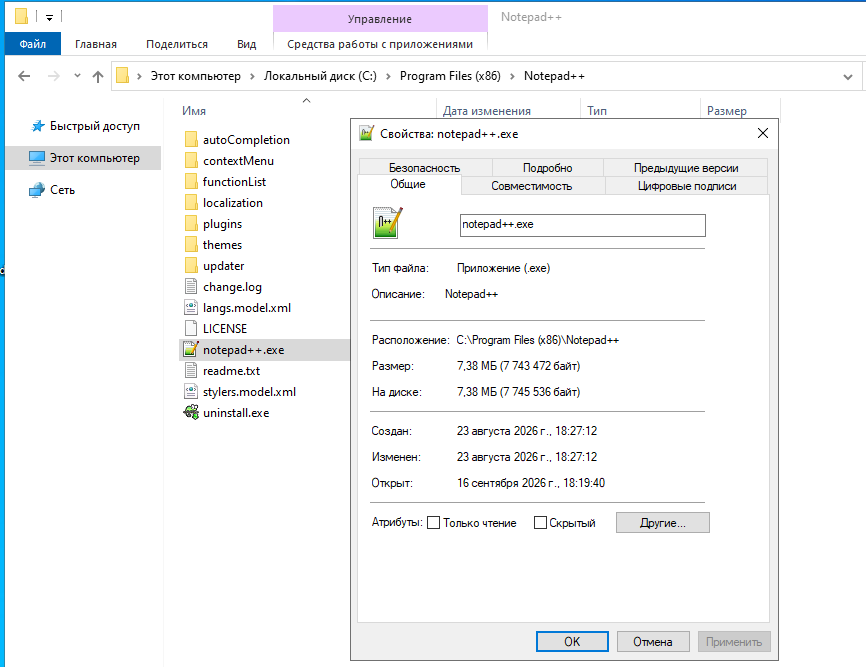Switch to 'Цифровые подписи' tab

point(687,186)
